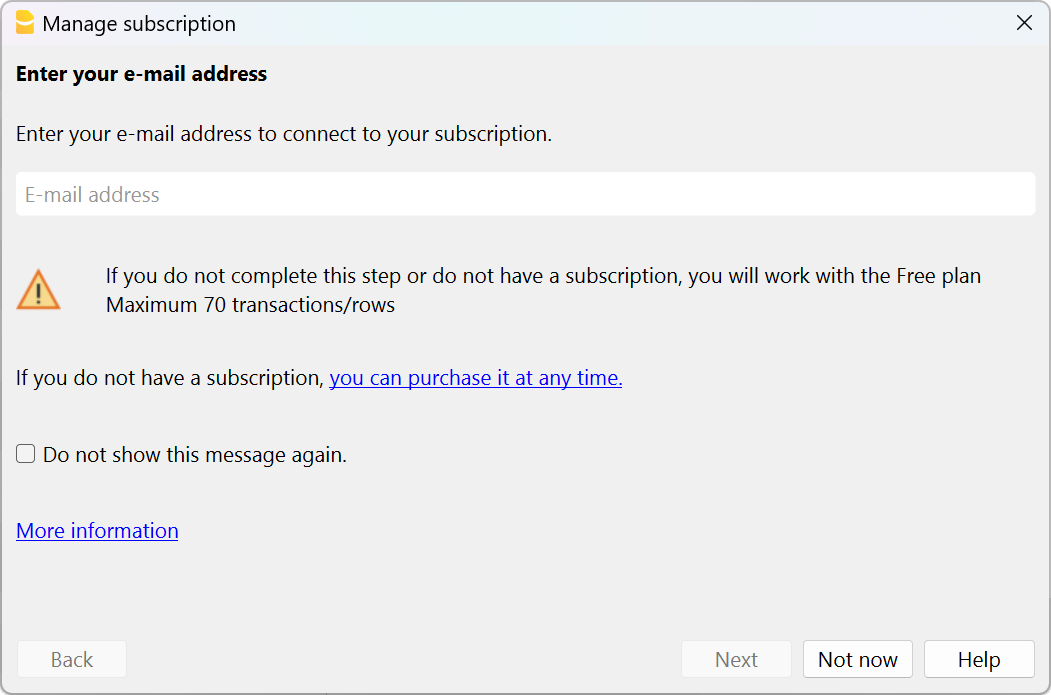Image resolution: width=1051 pixels, height=695 pixels.
Task: Click inside the E-mail address input field
Action: [x=525, y=194]
